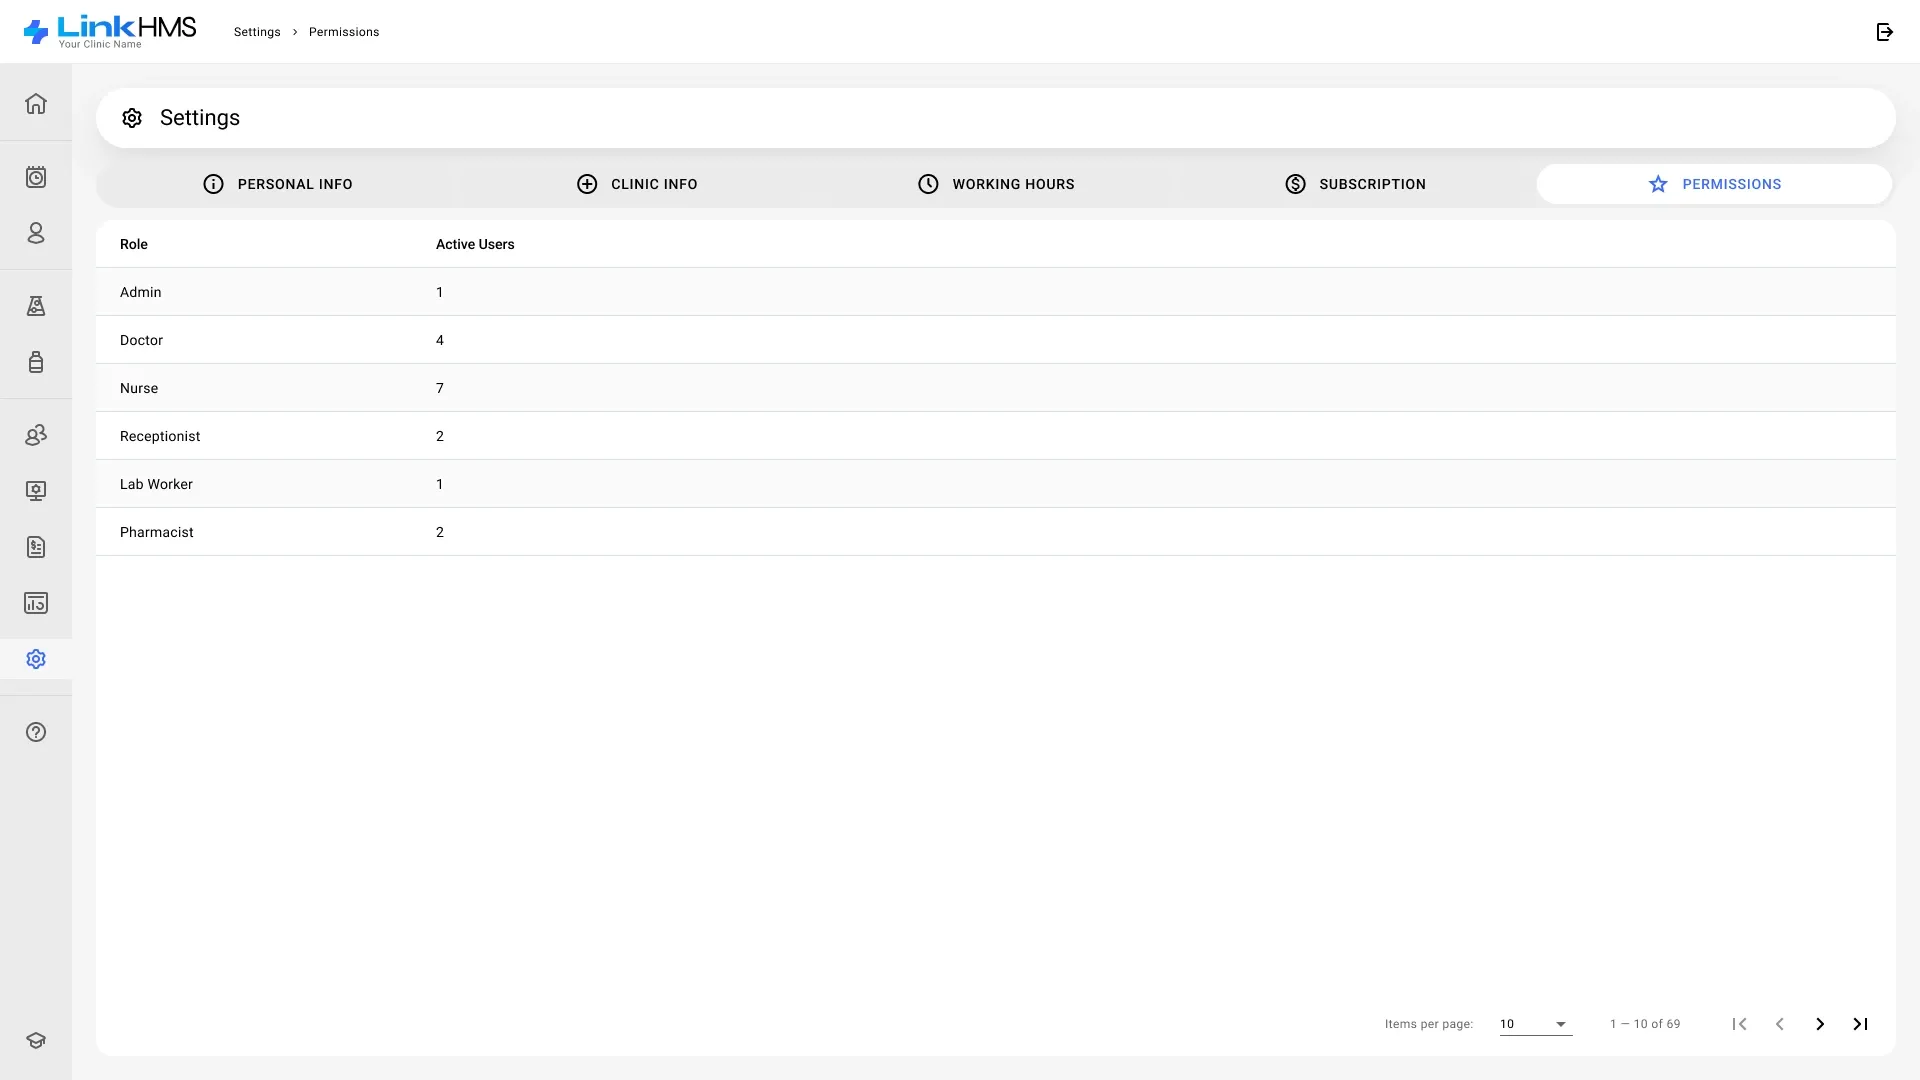
Task: Select the Permissions tab
Action: tap(1714, 184)
